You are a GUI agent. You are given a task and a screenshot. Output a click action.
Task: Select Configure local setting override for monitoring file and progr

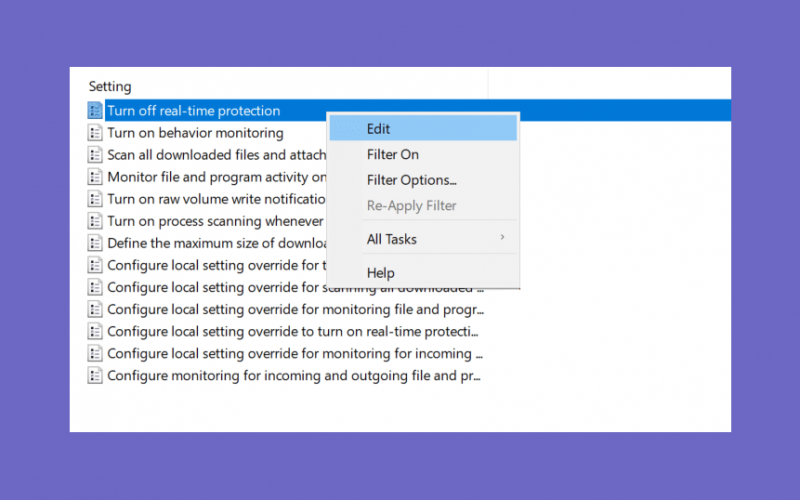coord(295,309)
